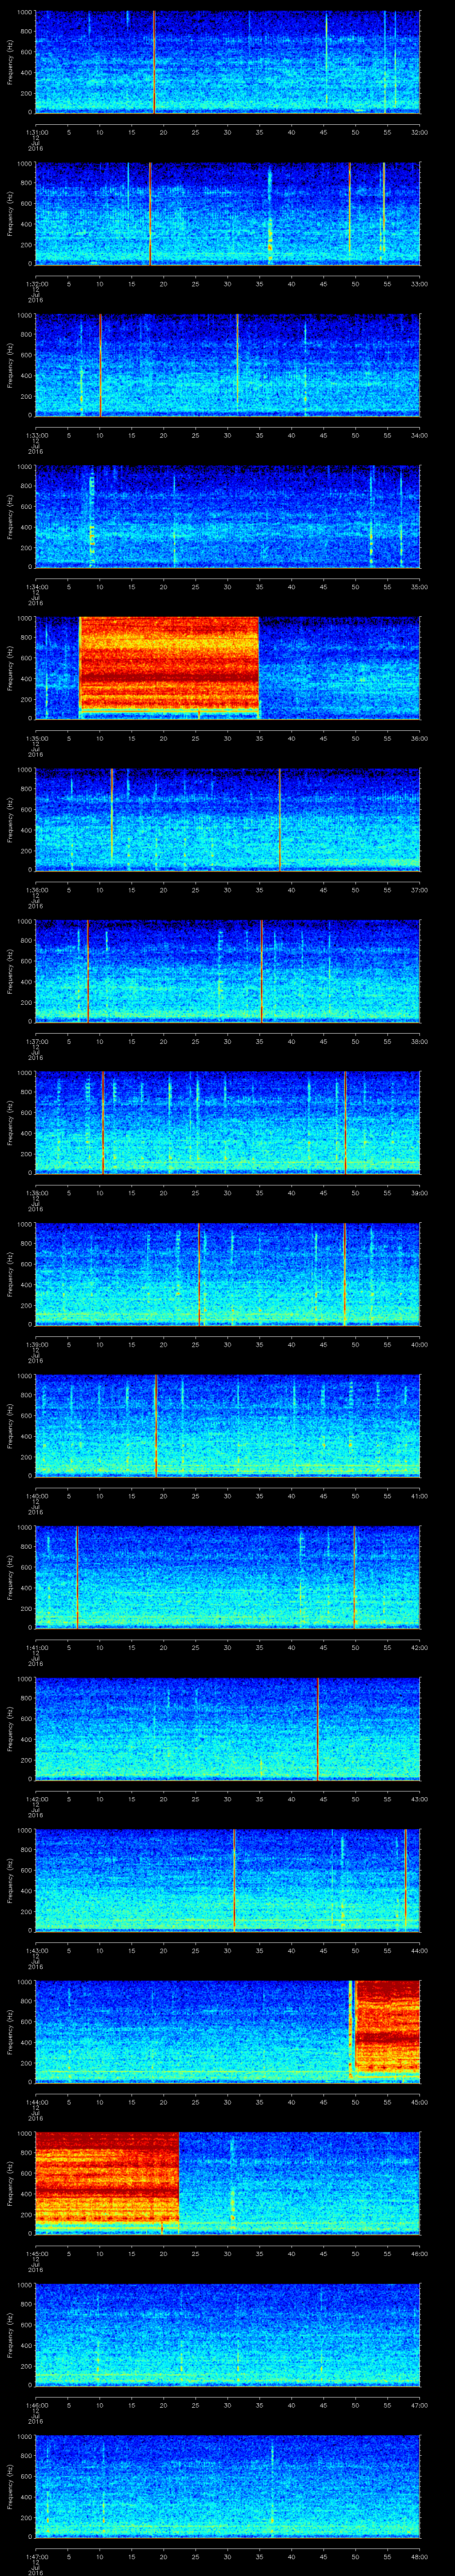Select the "36:00" end time label
455x2576 pixels.
coord(419,738)
